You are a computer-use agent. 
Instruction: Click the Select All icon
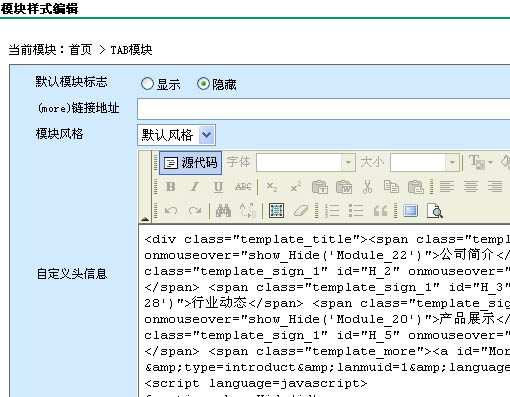pos(276,211)
